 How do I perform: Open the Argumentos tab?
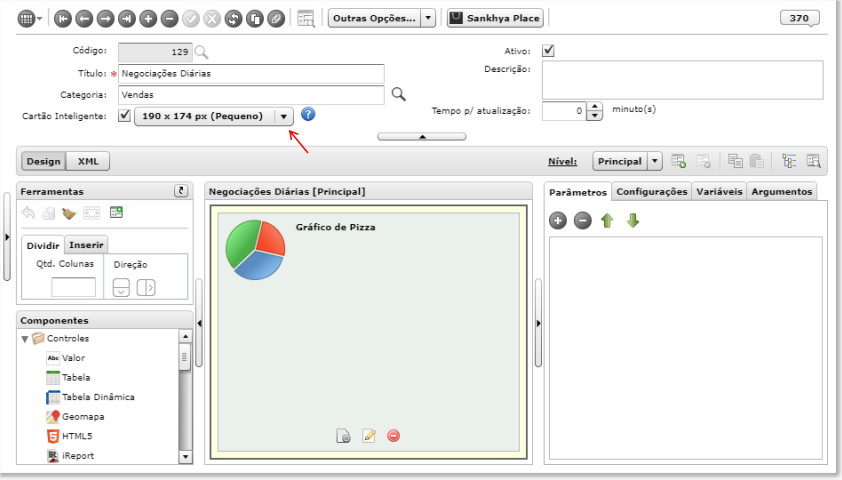[x=781, y=192]
